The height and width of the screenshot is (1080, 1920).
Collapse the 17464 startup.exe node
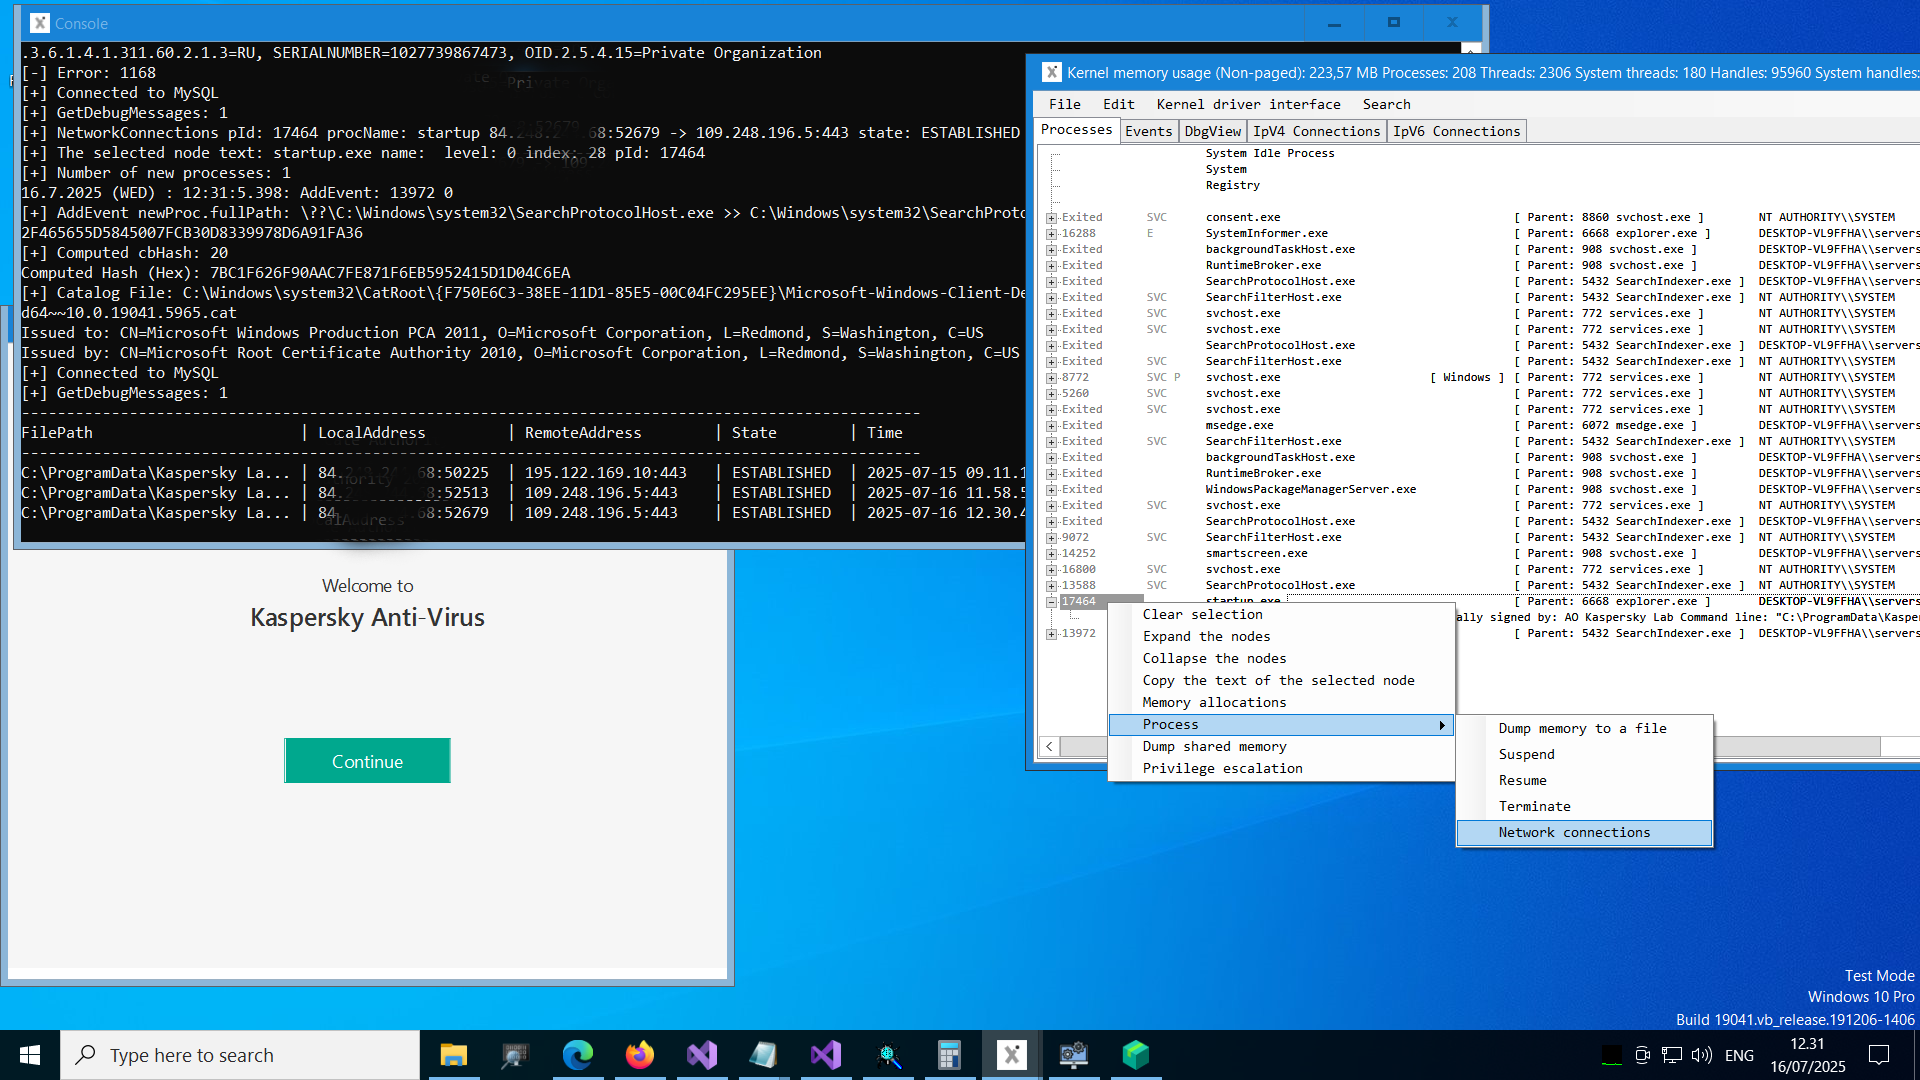coord(1051,602)
